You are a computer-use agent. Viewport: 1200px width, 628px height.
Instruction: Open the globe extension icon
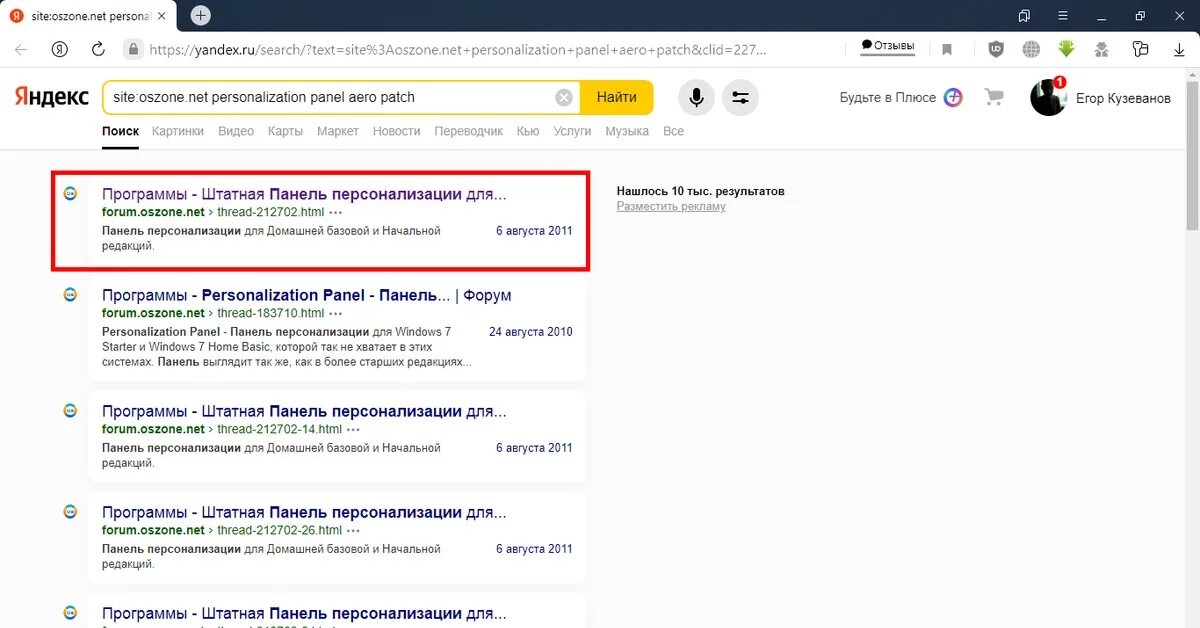click(x=1031, y=49)
